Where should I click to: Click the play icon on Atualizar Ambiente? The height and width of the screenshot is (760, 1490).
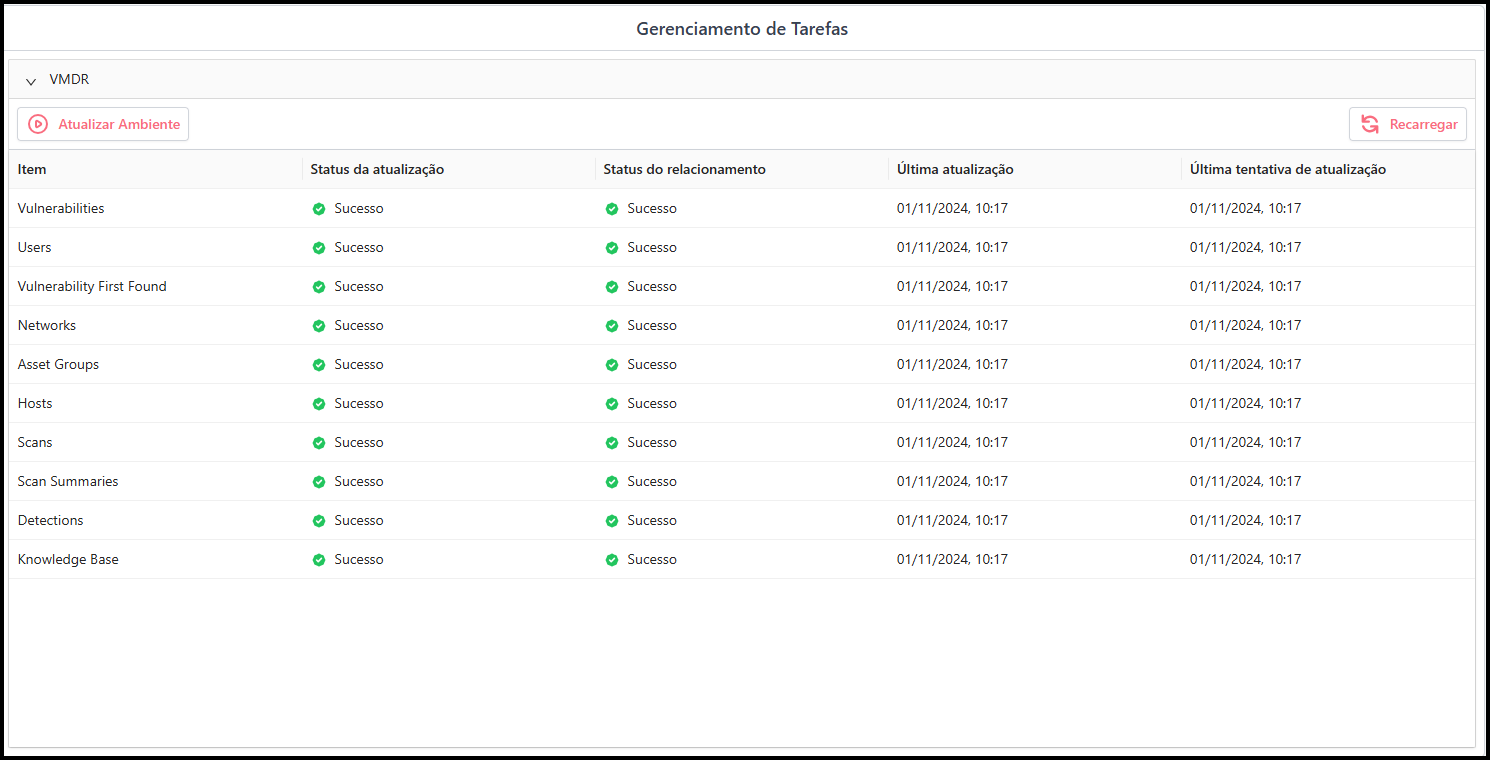pyautogui.click(x=38, y=123)
